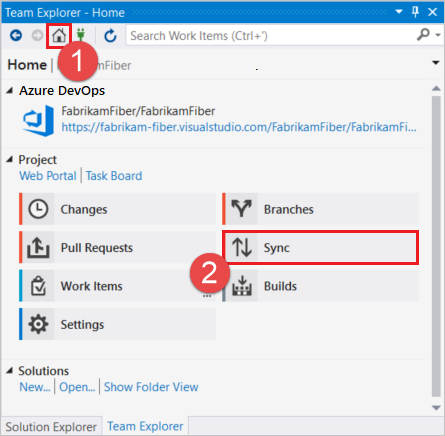Image resolution: width=445 pixels, height=436 pixels.
Task: Open the Builds tile
Action: [320, 286]
